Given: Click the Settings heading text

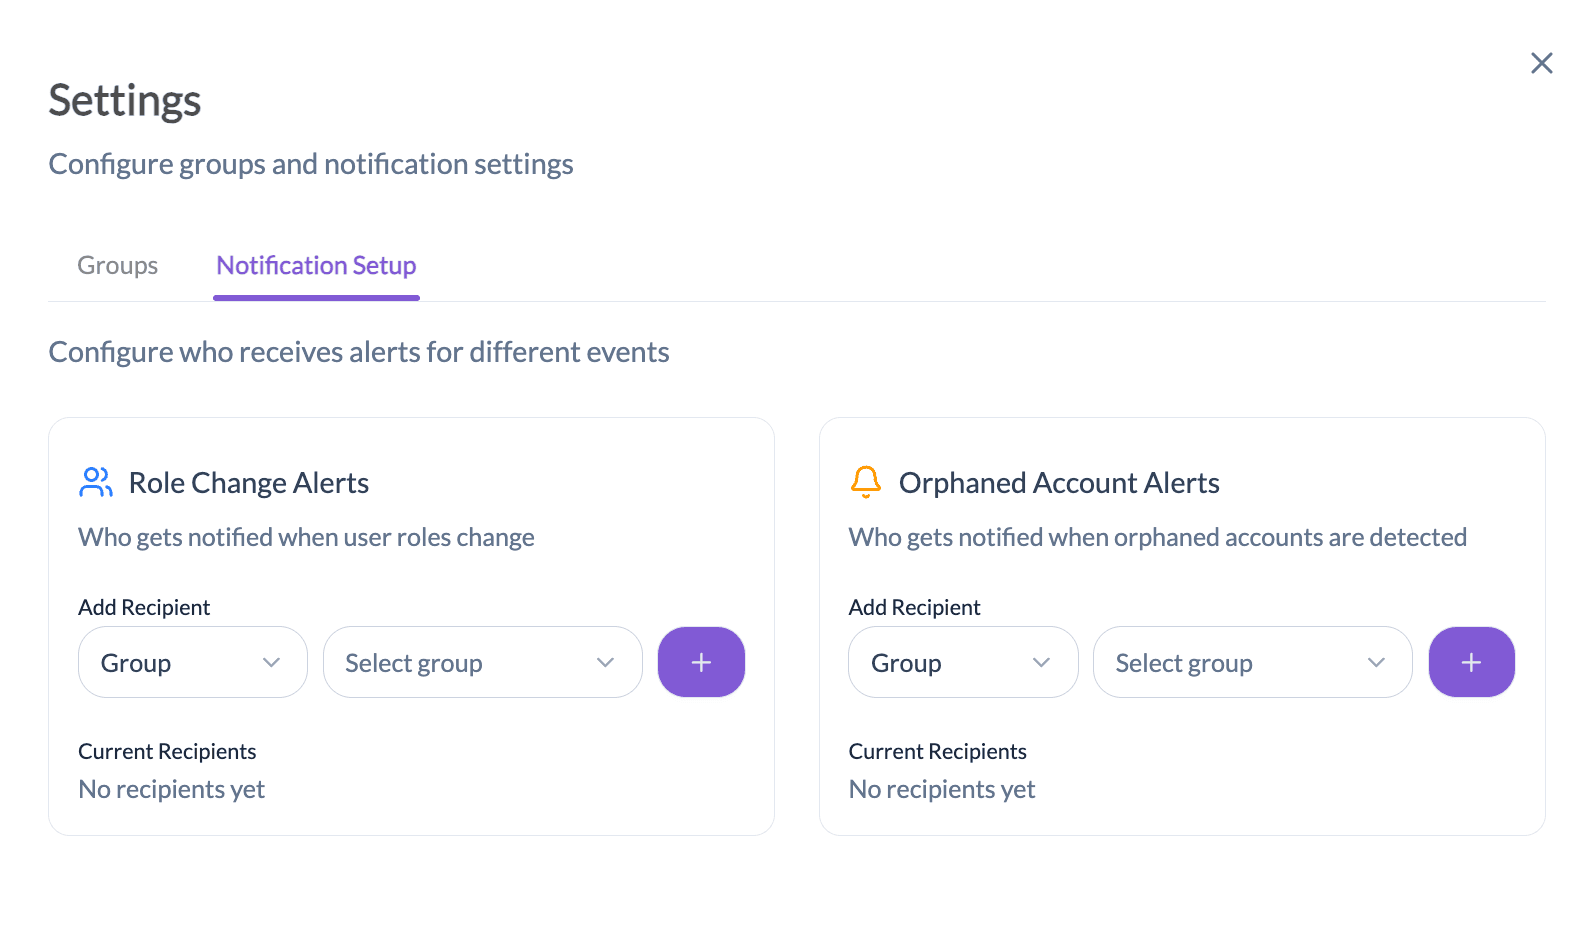Looking at the screenshot, I should pyautogui.click(x=125, y=101).
